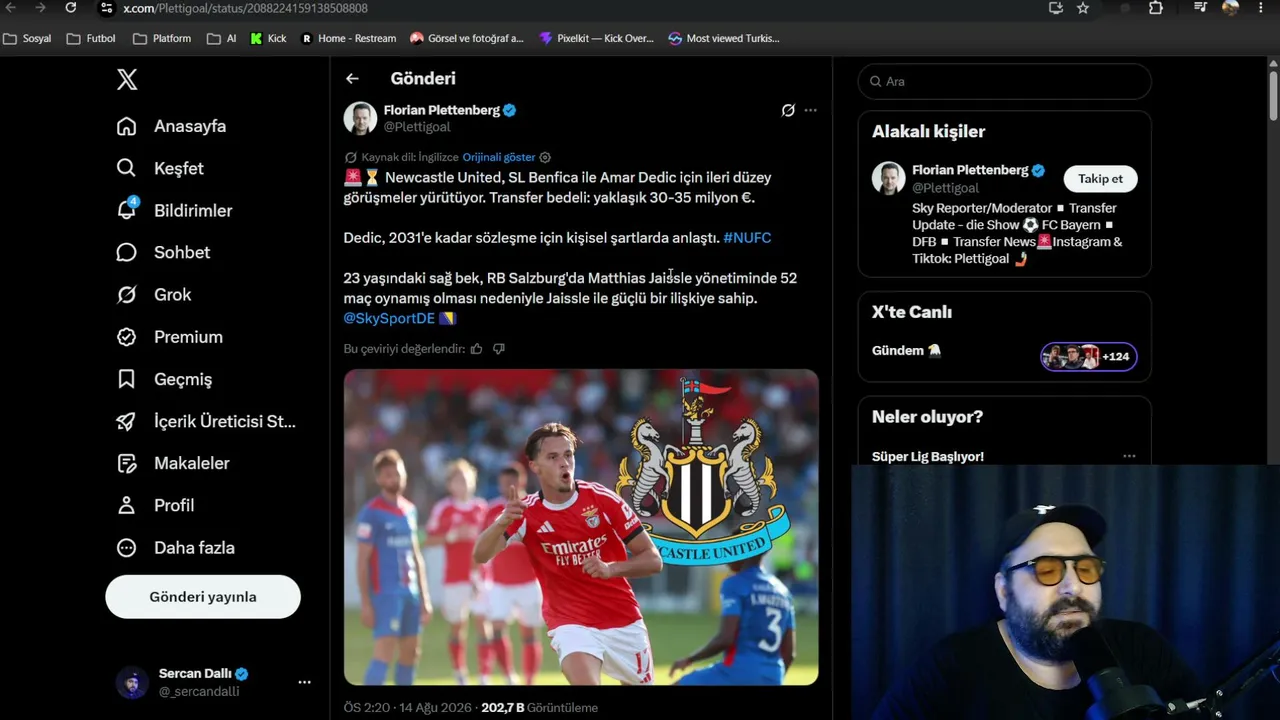1280x720 pixels.
Task: Reload the page in the browser
Action: (70, 8)
